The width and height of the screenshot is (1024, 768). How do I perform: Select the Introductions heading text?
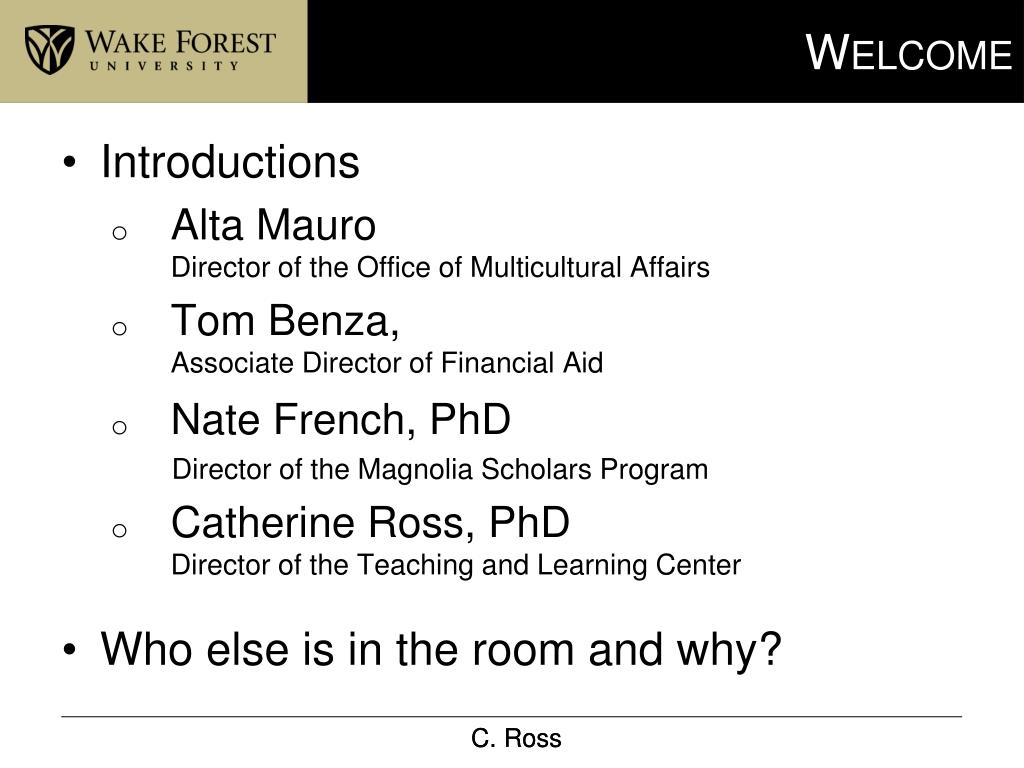click(230, 162)
